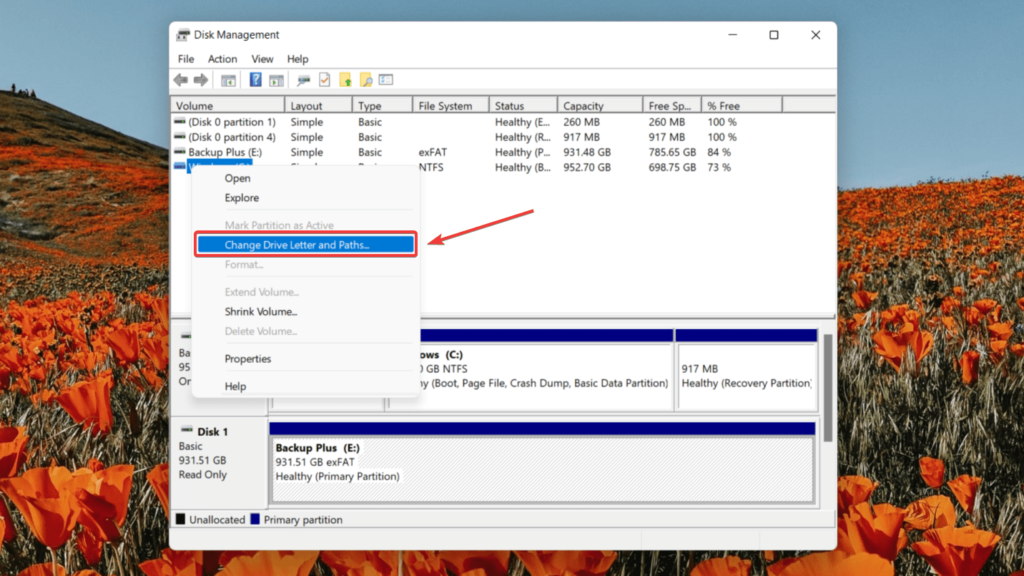The height and width of the screenshot is (576, 1024).
Task: Select the Disk 1 drive icon
Action: pyautogui.click(x=186, y=431)
